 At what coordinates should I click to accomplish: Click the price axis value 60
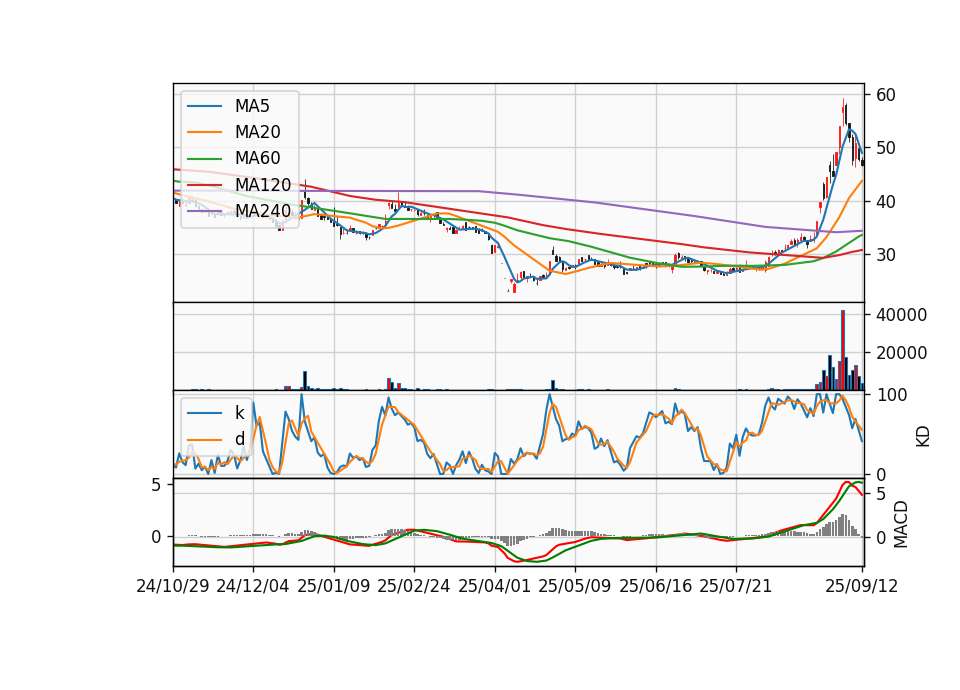coord(885,95)
